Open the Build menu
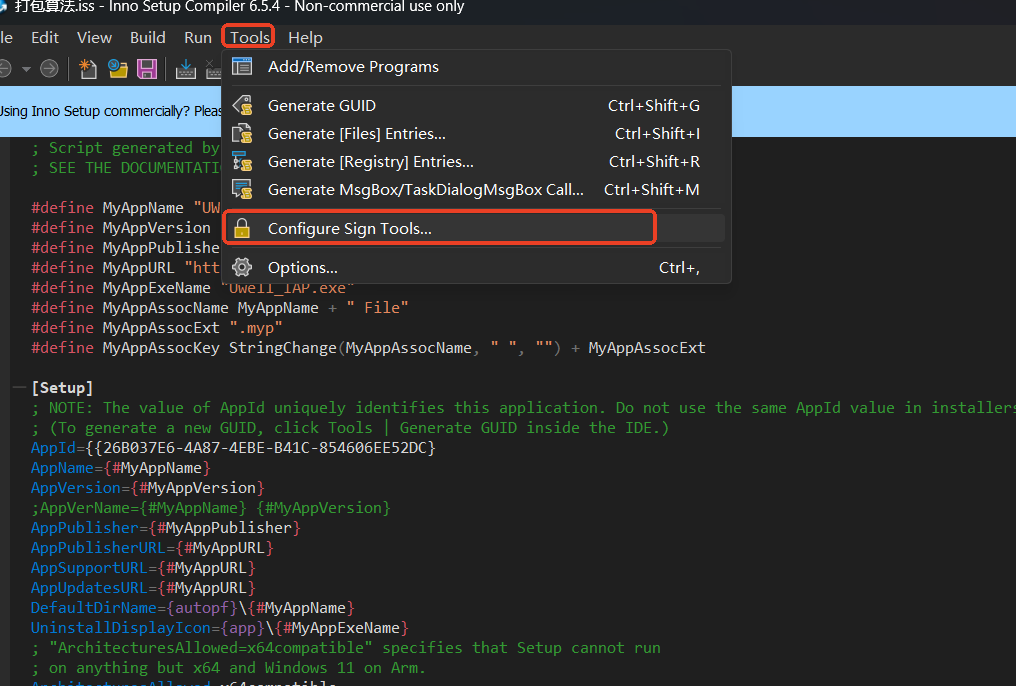 [x=148, y=38]
